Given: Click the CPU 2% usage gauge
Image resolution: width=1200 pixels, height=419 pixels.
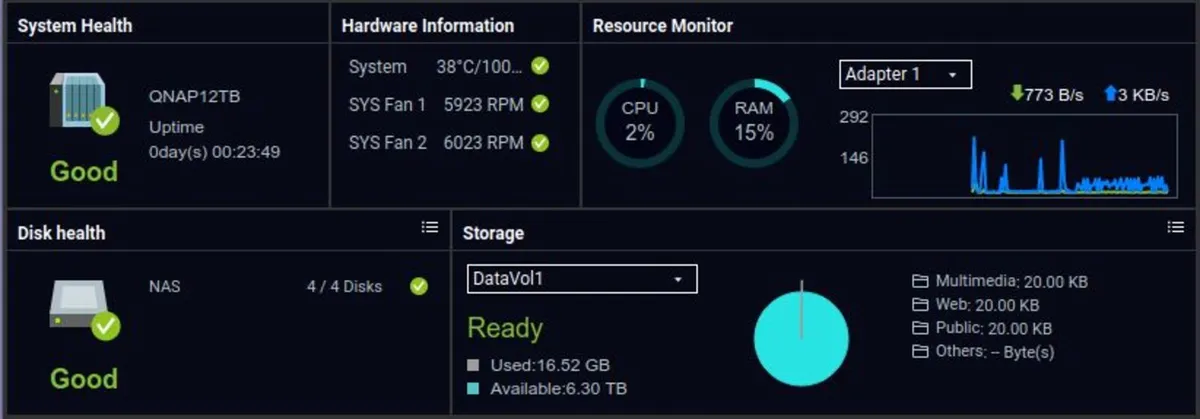Looking at the screenshot, I should point(640,123).
